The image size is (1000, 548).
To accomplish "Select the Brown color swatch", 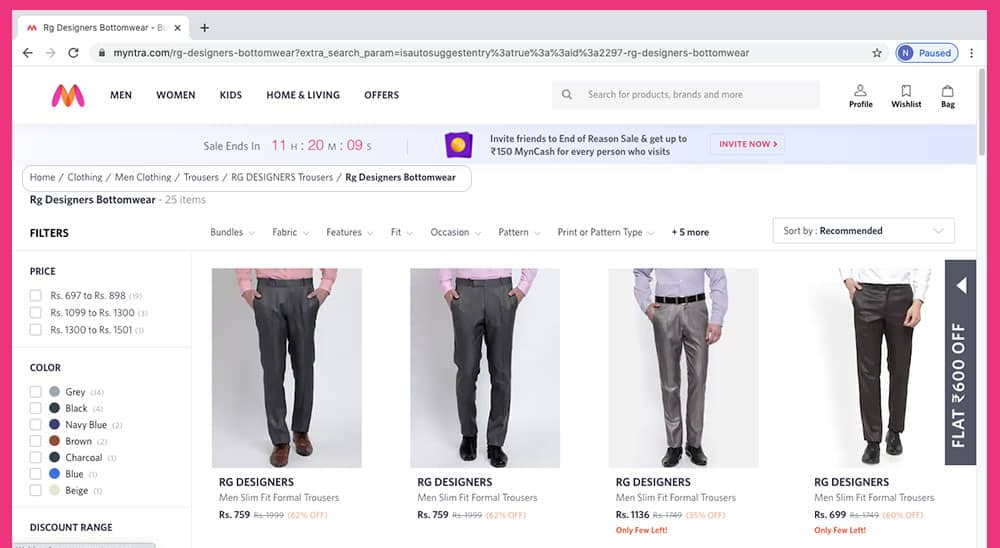I will (55, 441).
